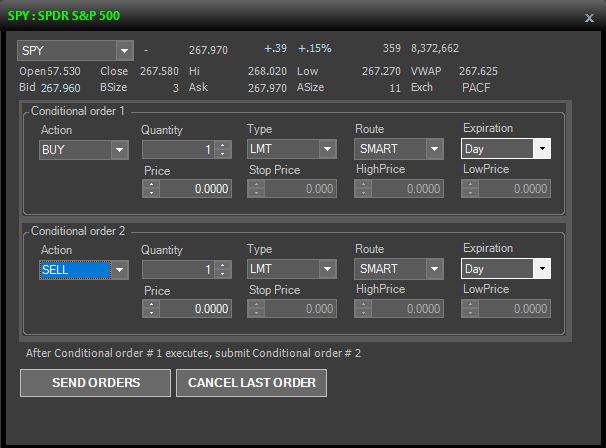This screenshot has height=448, width=606.
Task: Decrease Price in Conditional order 2
Action: (x=151, y=313)
